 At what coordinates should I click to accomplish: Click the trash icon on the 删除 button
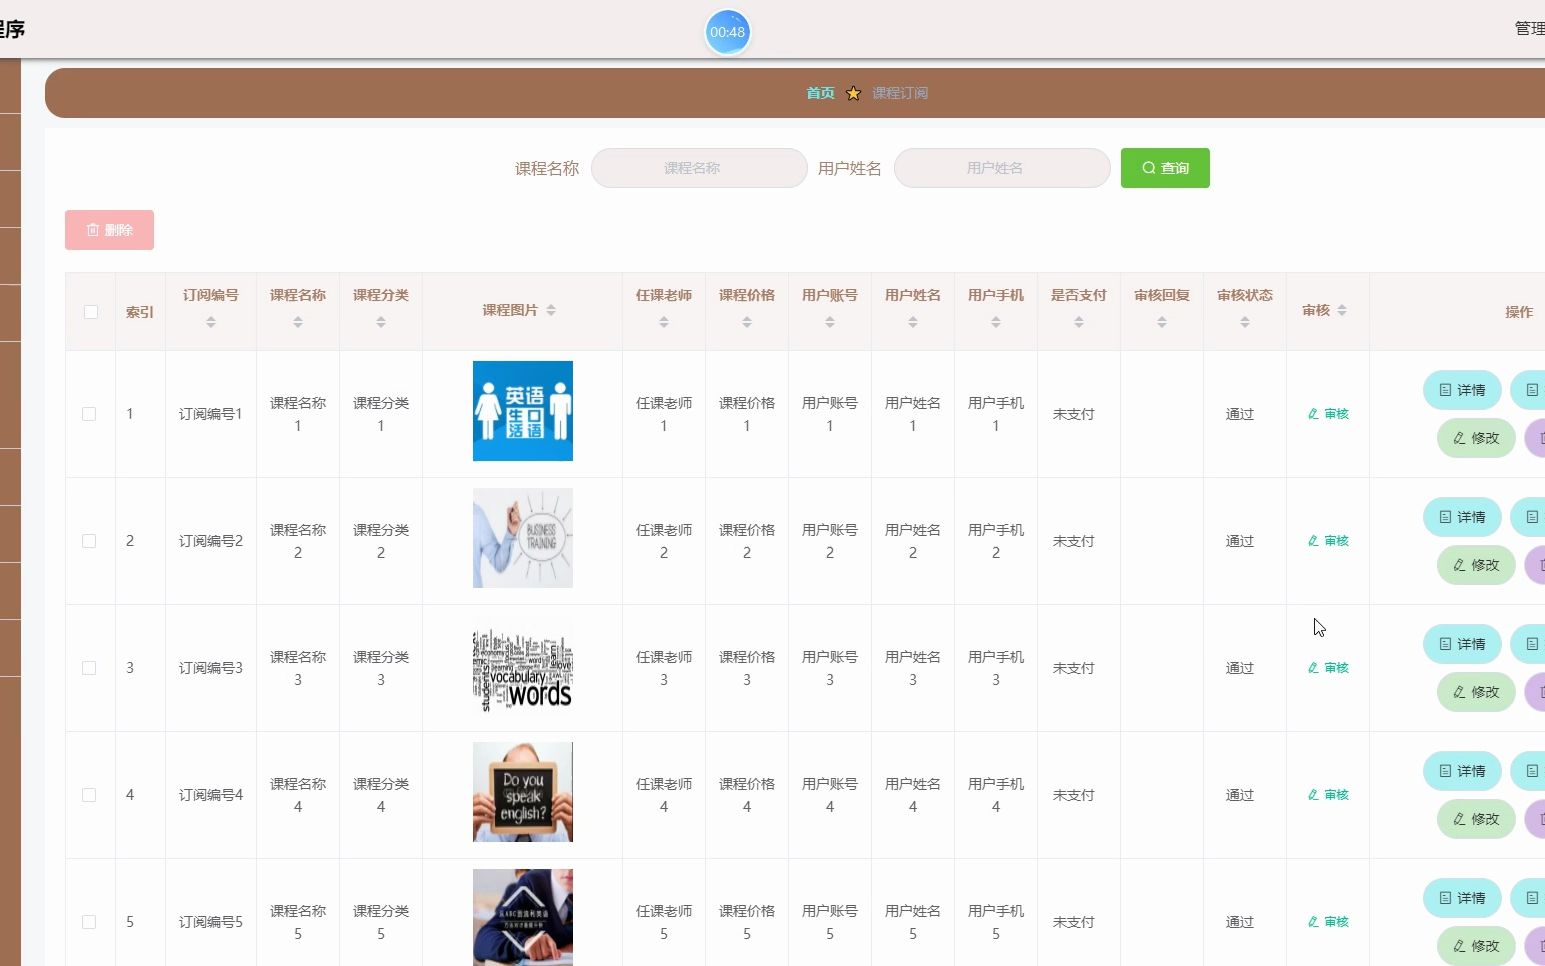click(92, 229)
